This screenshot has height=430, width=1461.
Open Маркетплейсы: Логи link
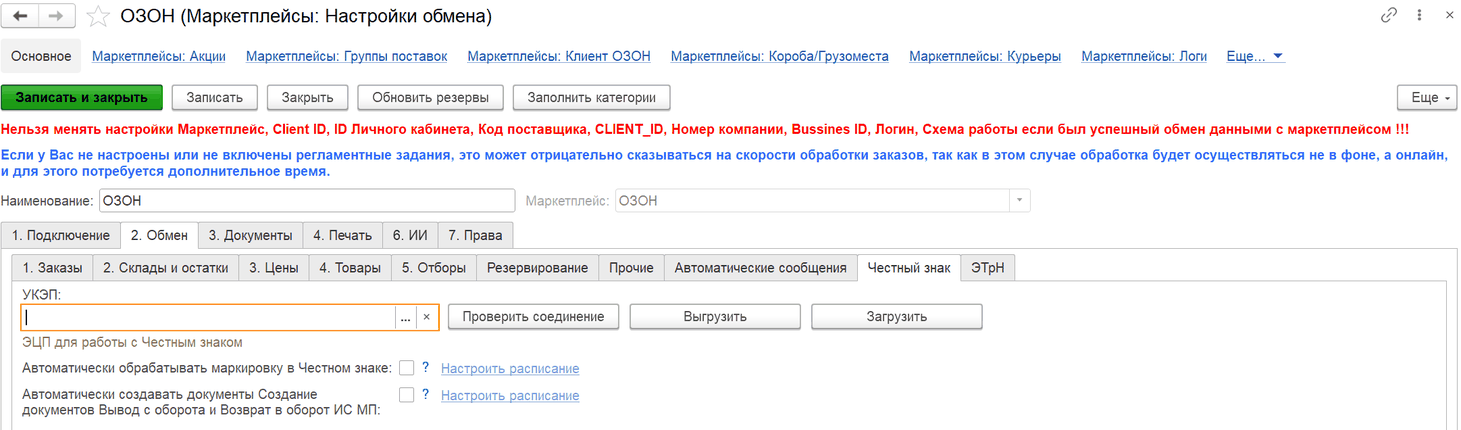tap(1144, 56)
